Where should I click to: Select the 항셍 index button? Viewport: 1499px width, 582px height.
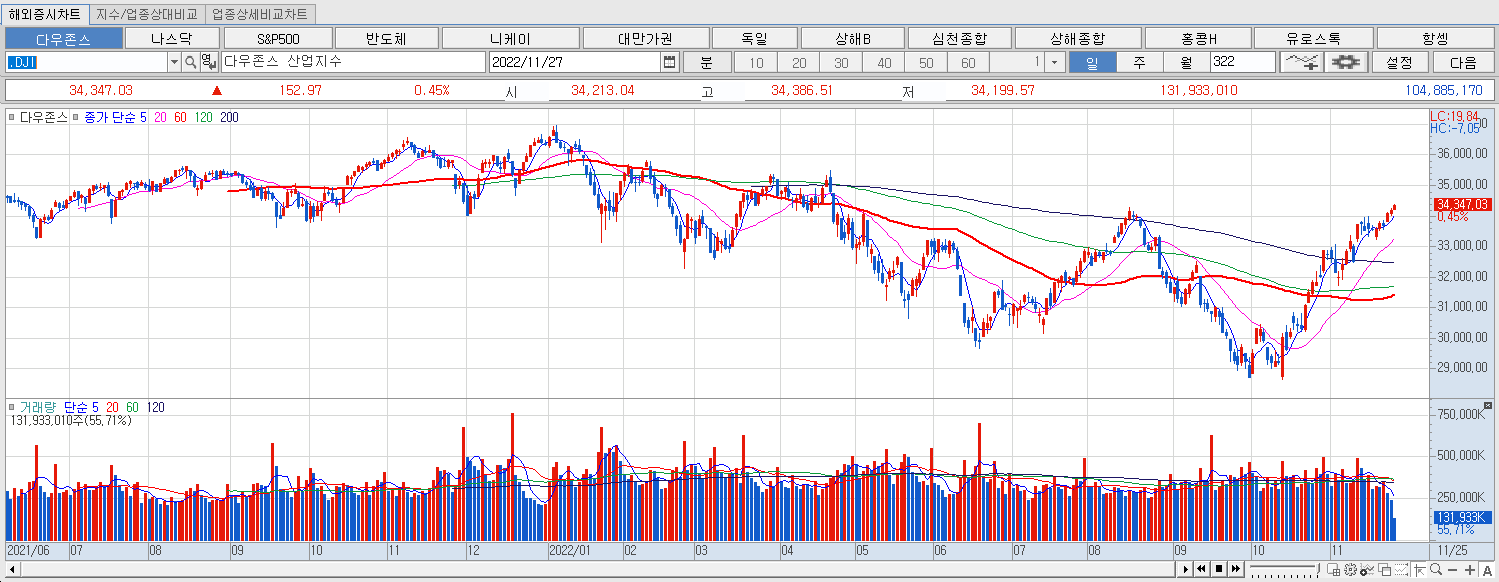coord(1435,39)
